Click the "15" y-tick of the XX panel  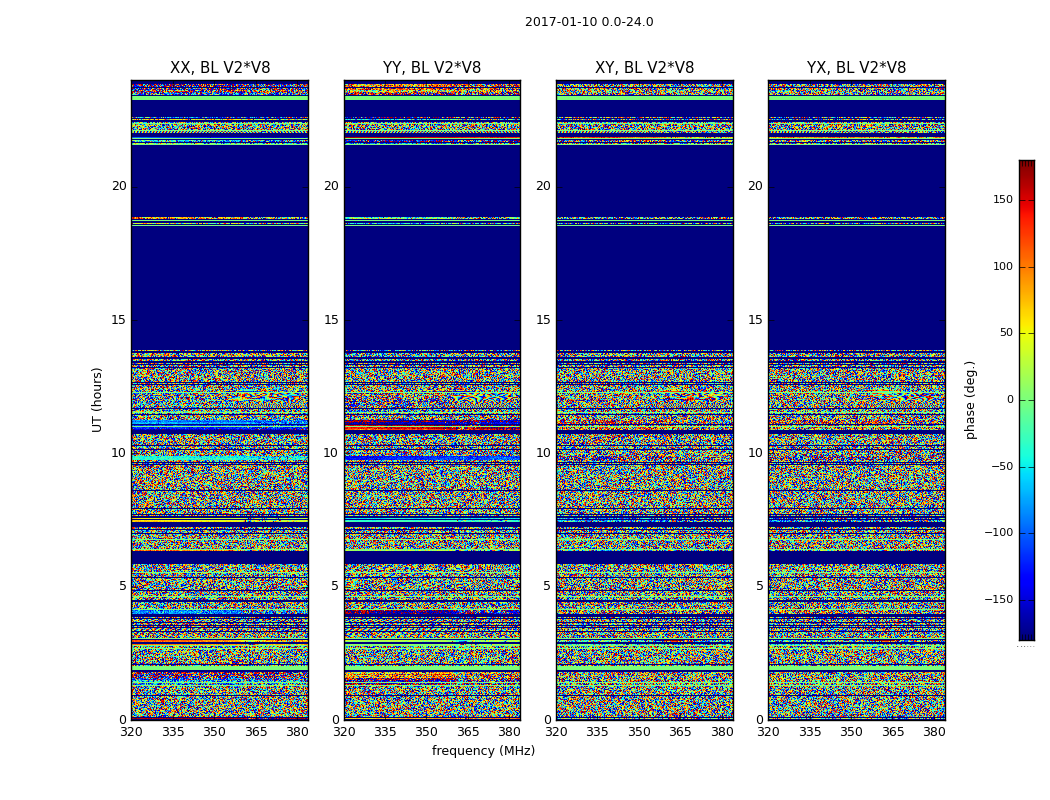(119, 319)
